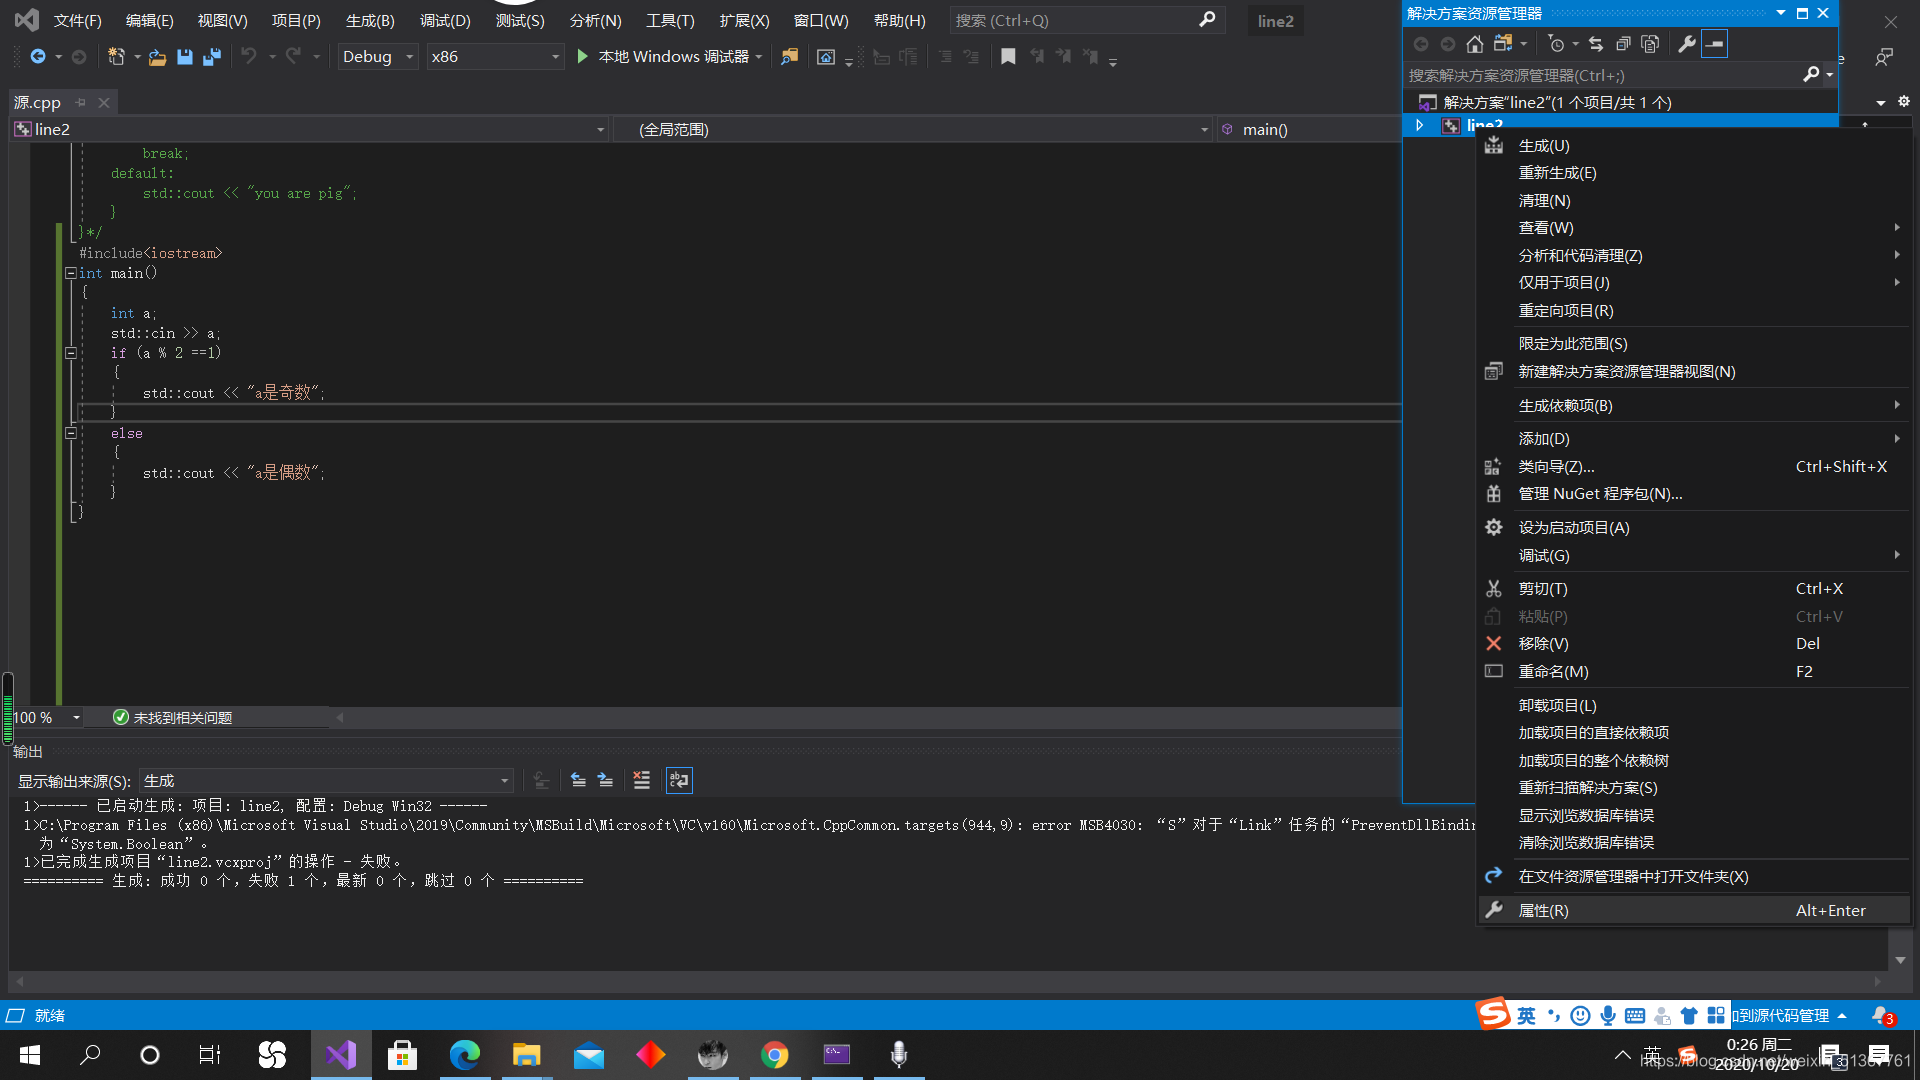This screenshot has height=1080, width=1920.
Task: Start 本地 Windows 调试器
Action: coord(663,57)
